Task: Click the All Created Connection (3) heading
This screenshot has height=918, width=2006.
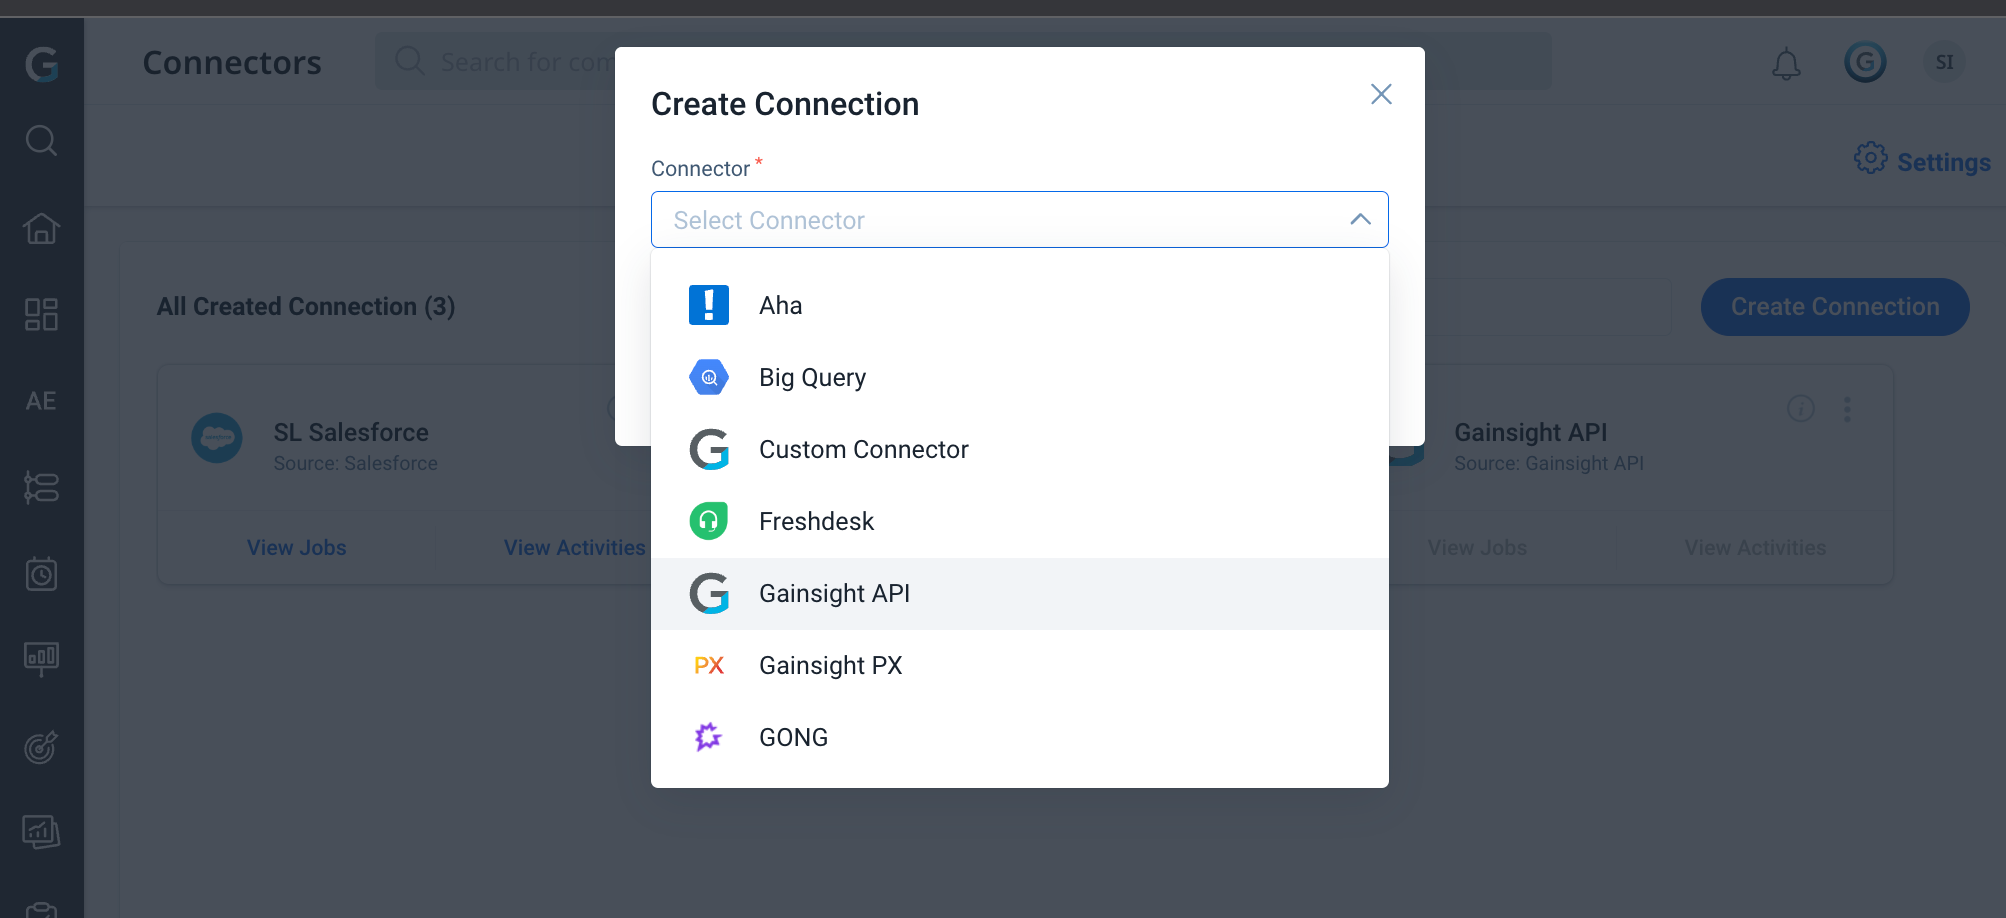Action: 306,306
